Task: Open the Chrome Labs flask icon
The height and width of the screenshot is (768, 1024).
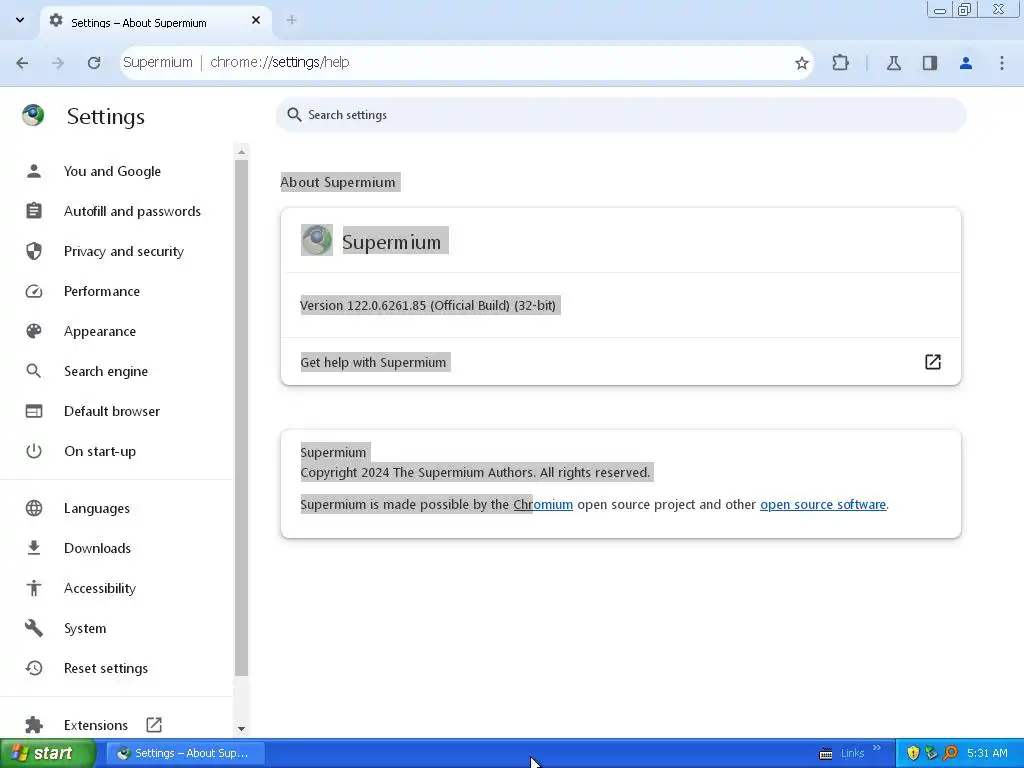Action: (x=894, y=63)
